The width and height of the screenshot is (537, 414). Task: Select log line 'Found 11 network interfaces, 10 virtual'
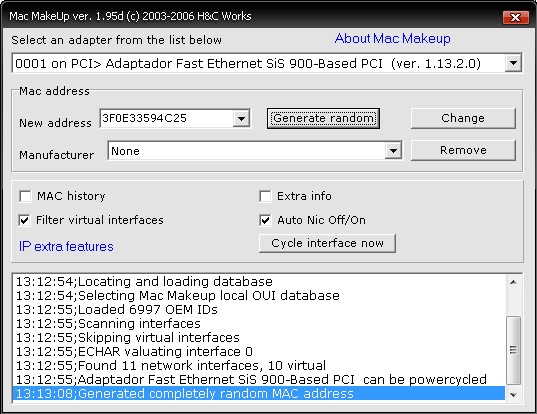click(x=259, y=366)
